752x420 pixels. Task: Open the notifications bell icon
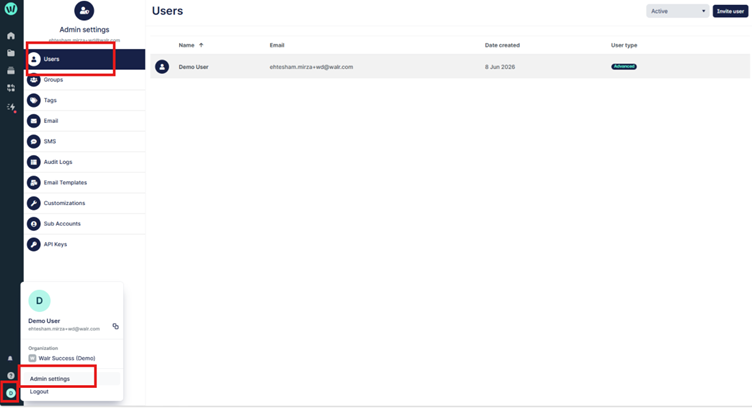point(10,359)
